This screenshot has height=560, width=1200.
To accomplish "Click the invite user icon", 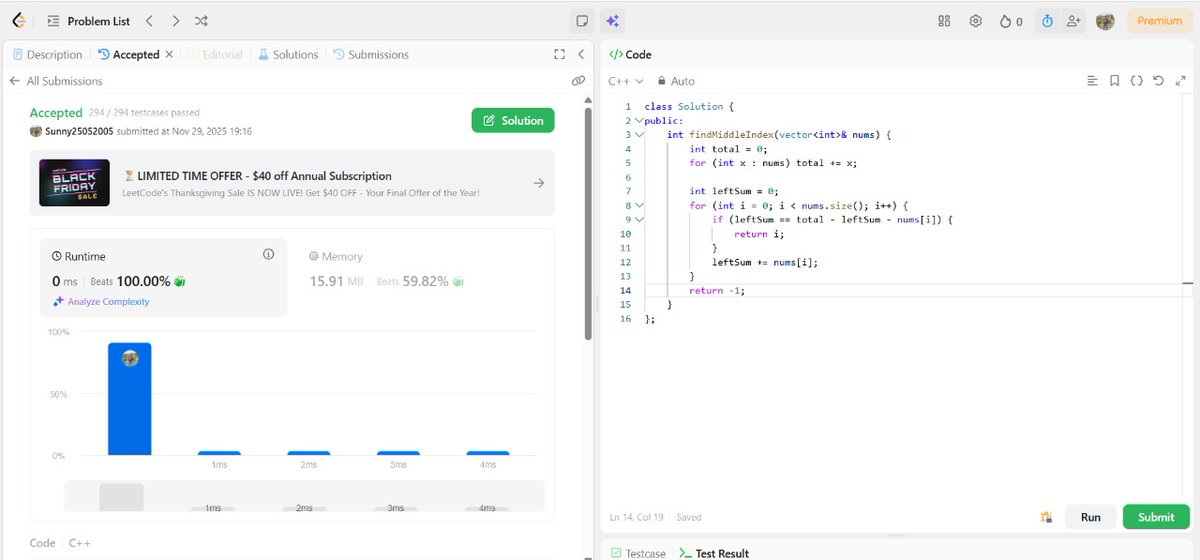I will [1073, 21].
